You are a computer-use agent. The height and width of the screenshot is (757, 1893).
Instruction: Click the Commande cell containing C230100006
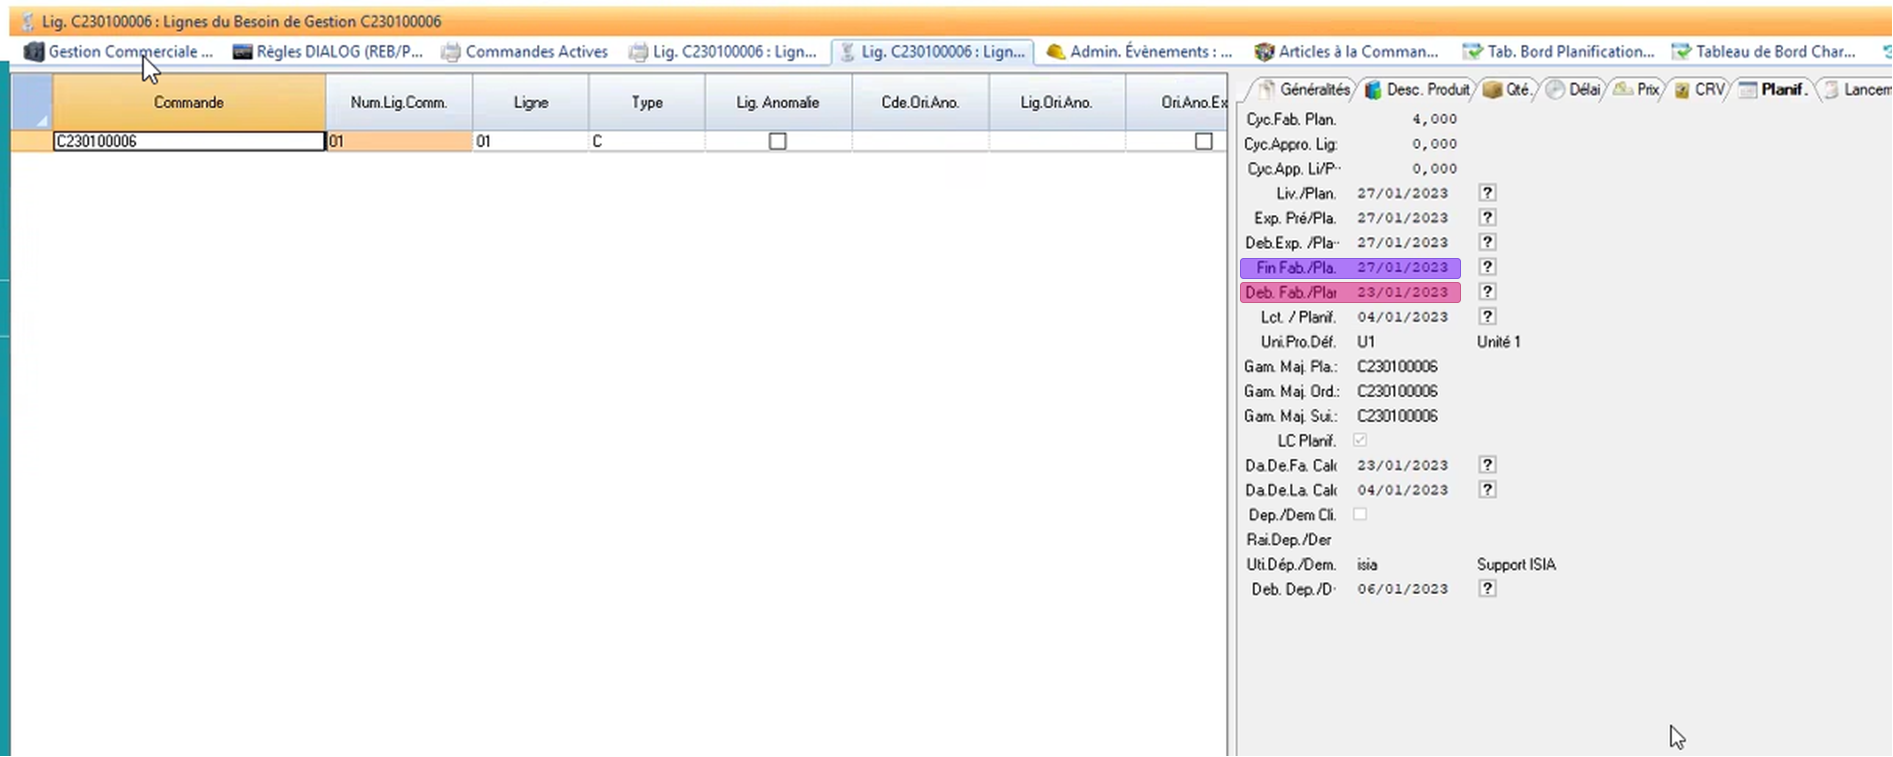[x=189, y=142]
